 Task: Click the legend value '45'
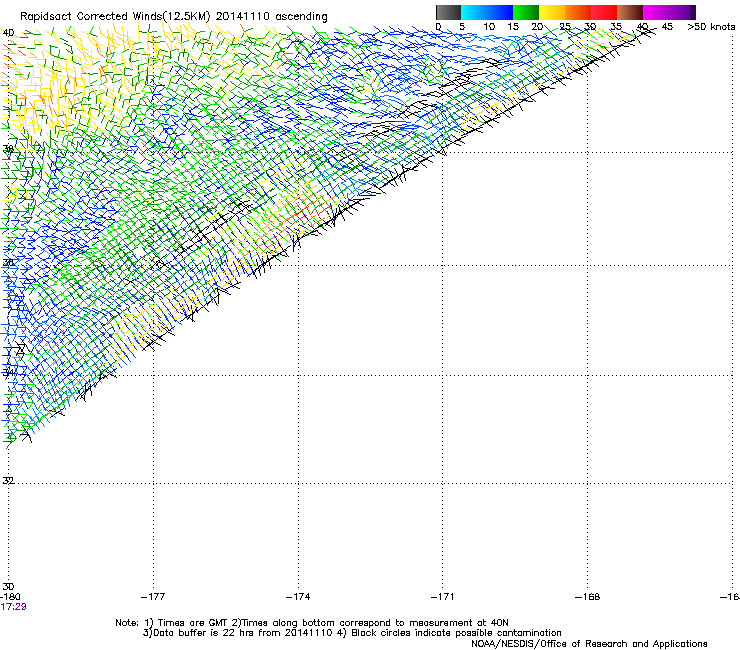(667, 26)
